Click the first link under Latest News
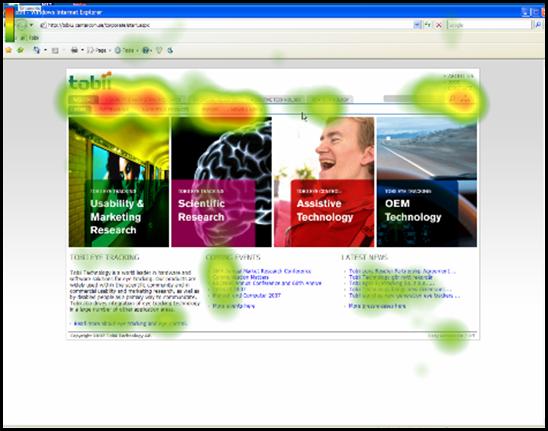The width and height of the screenshot is (548, 431). [x=402, y=271]
